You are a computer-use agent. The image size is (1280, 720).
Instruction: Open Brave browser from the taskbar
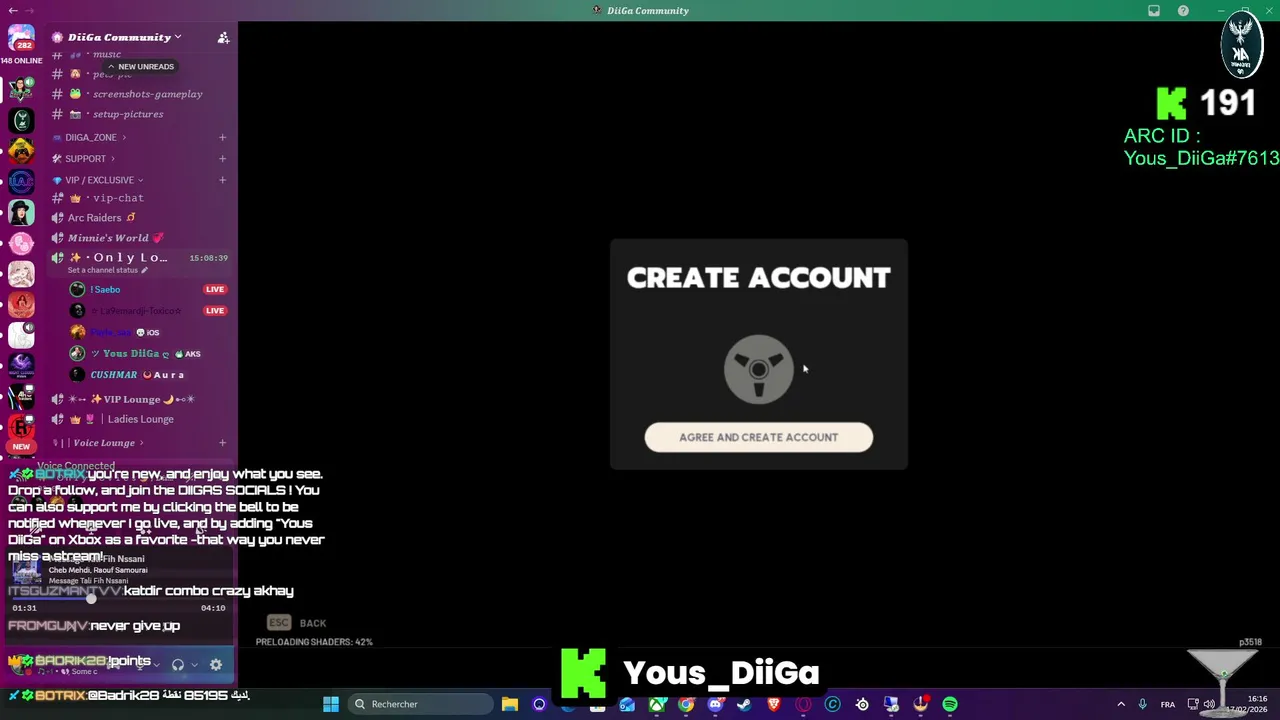click(x=774, y=704)
